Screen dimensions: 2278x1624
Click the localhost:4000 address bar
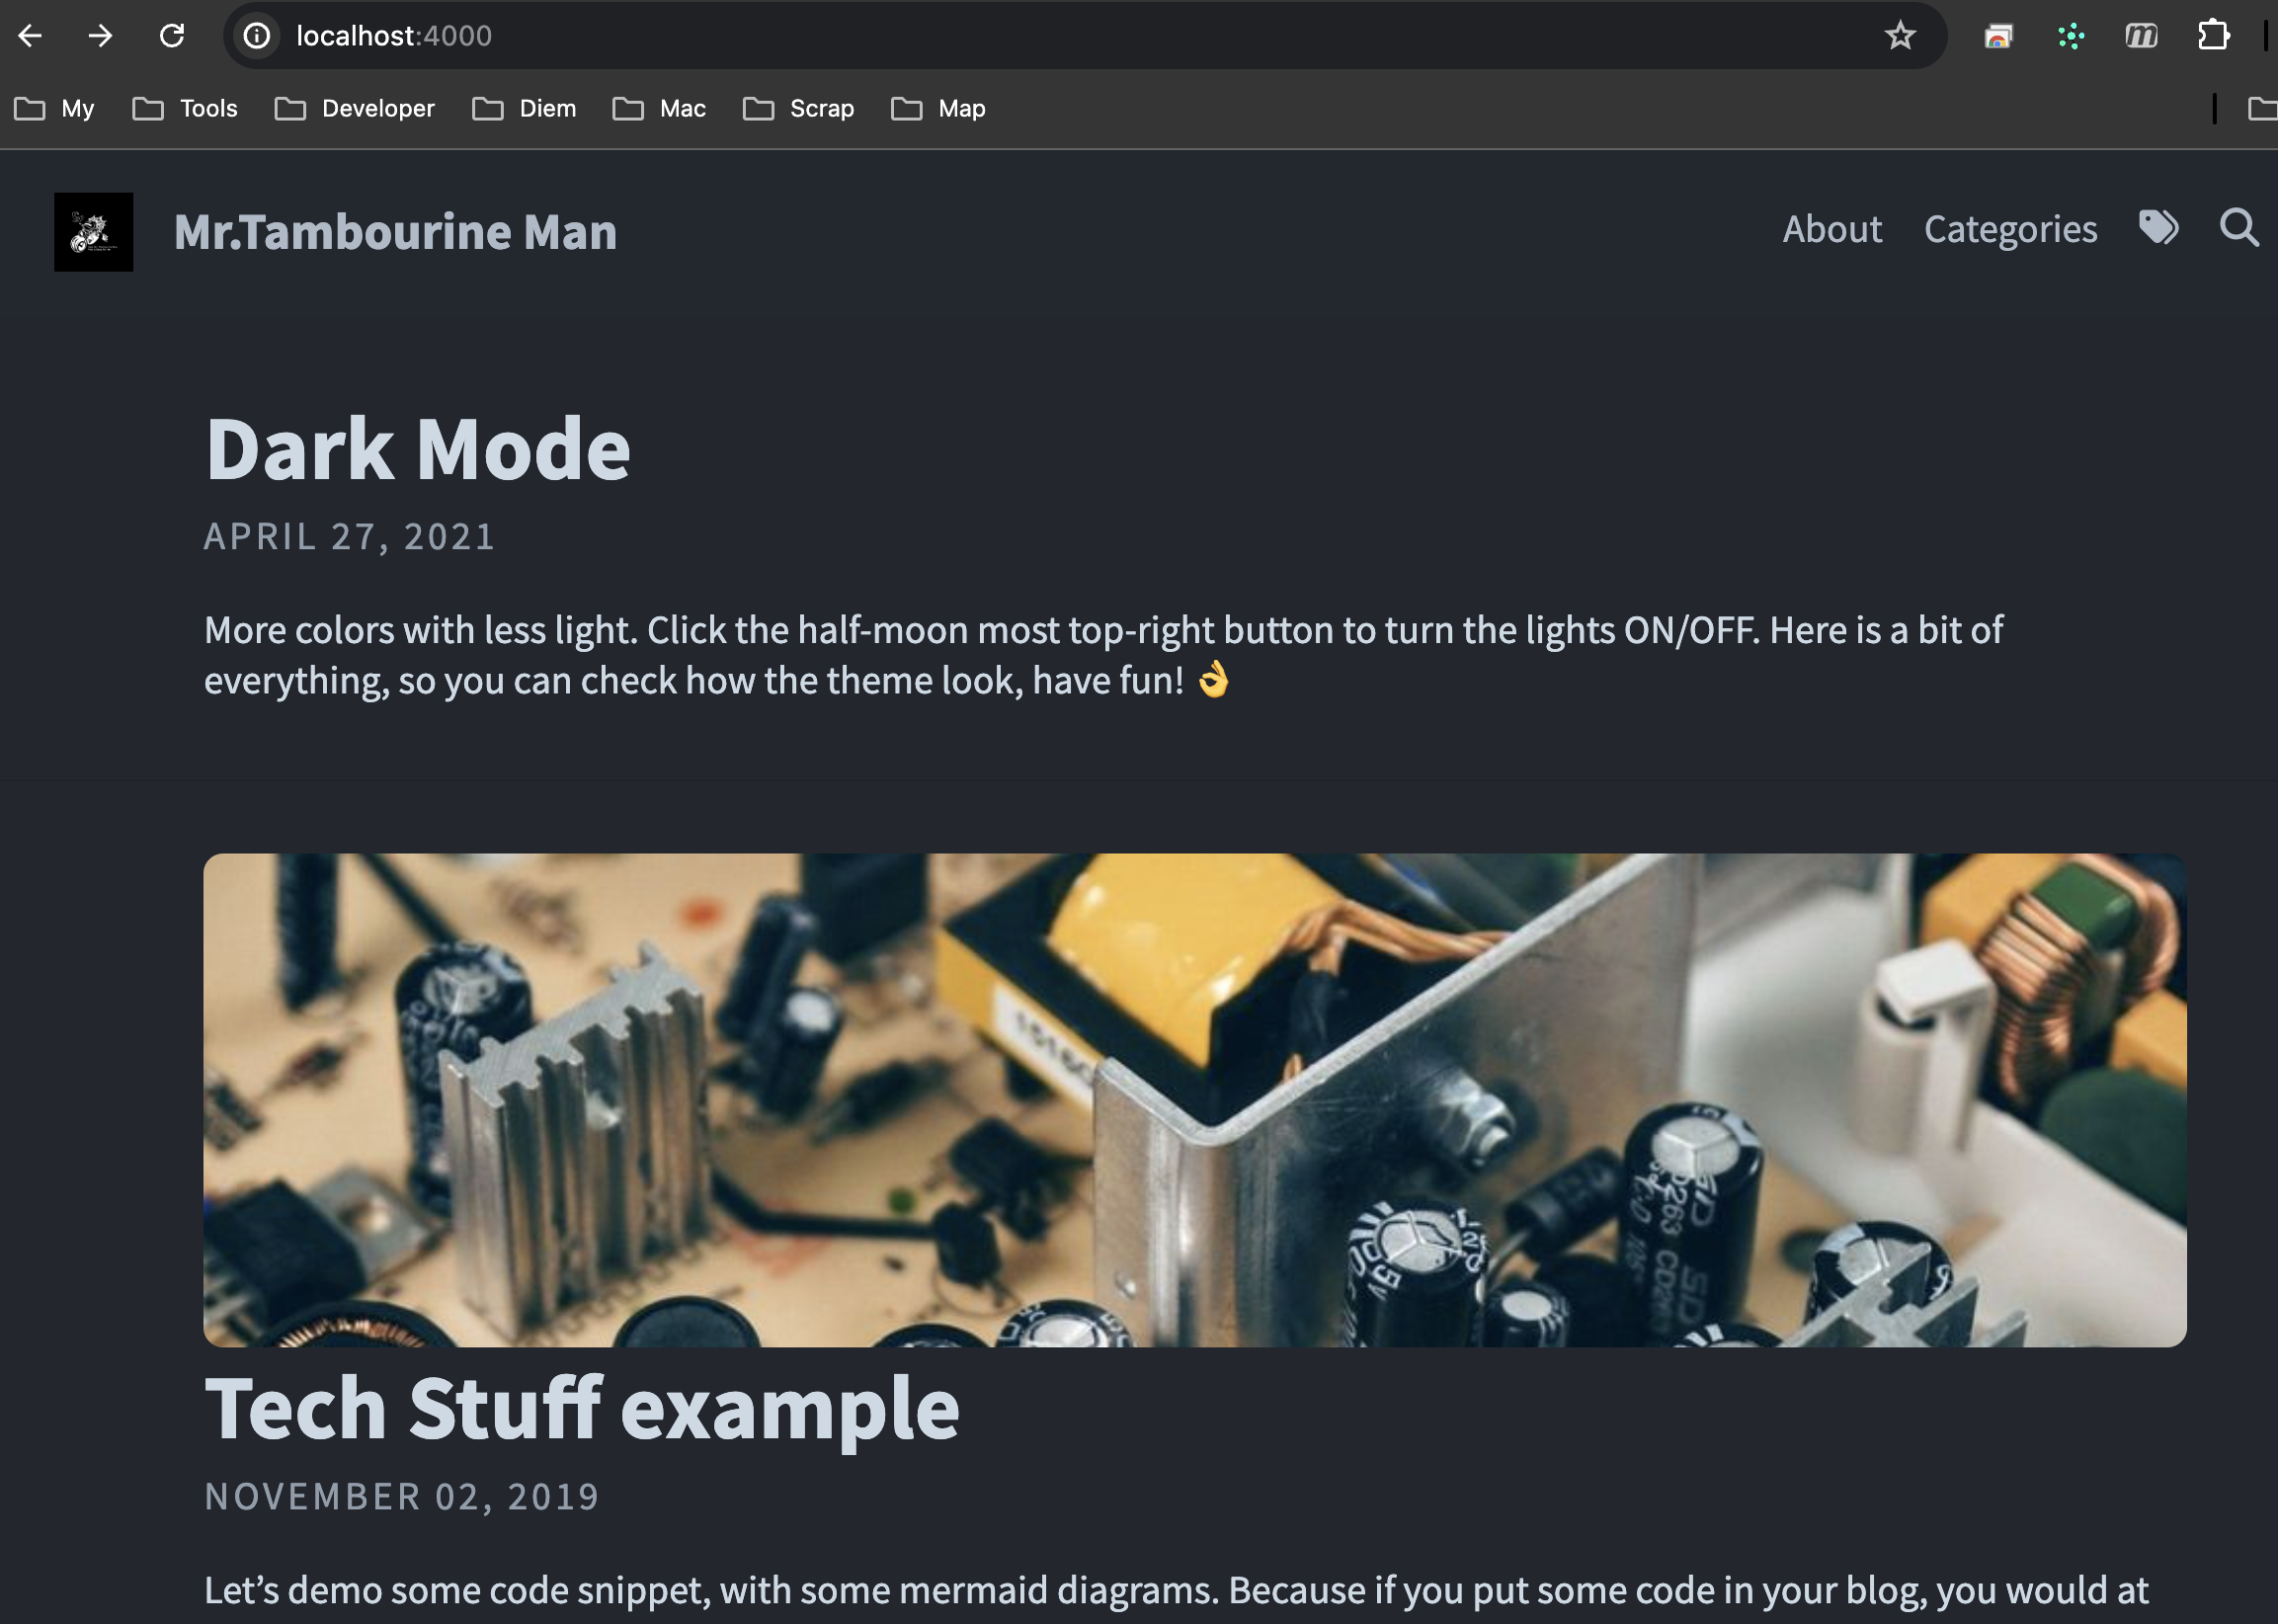point(1000,36)
